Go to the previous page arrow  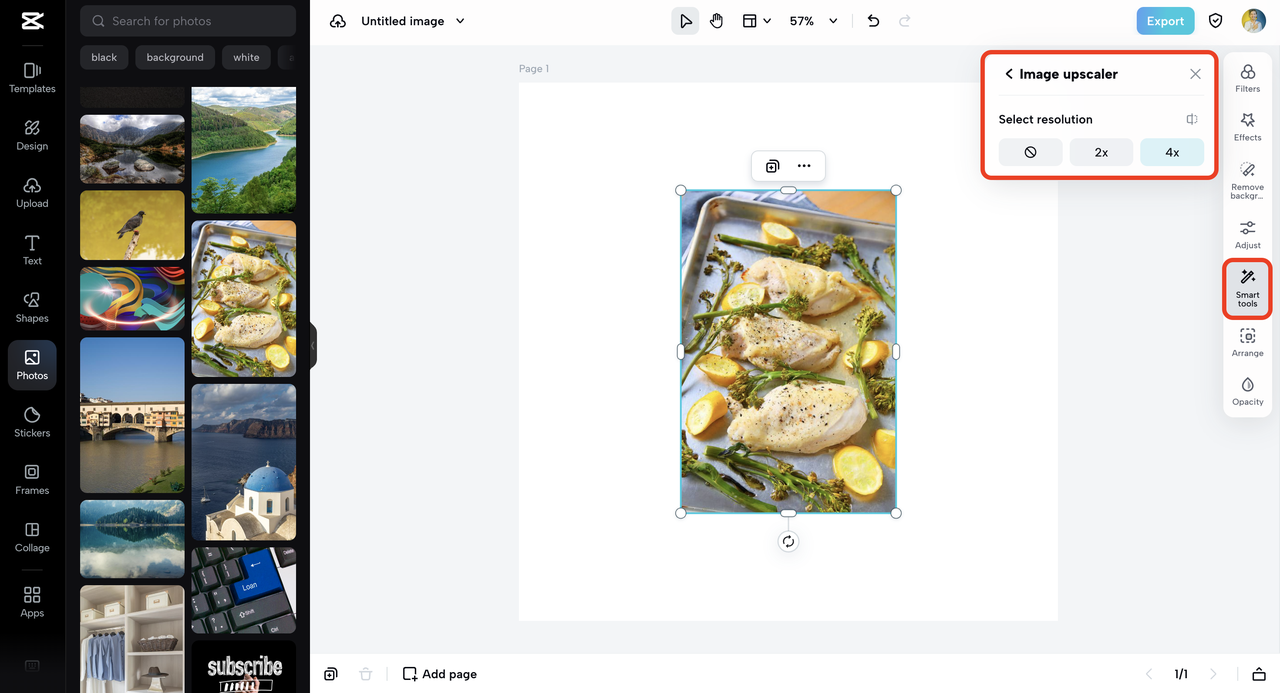(x=1149, y=674)
